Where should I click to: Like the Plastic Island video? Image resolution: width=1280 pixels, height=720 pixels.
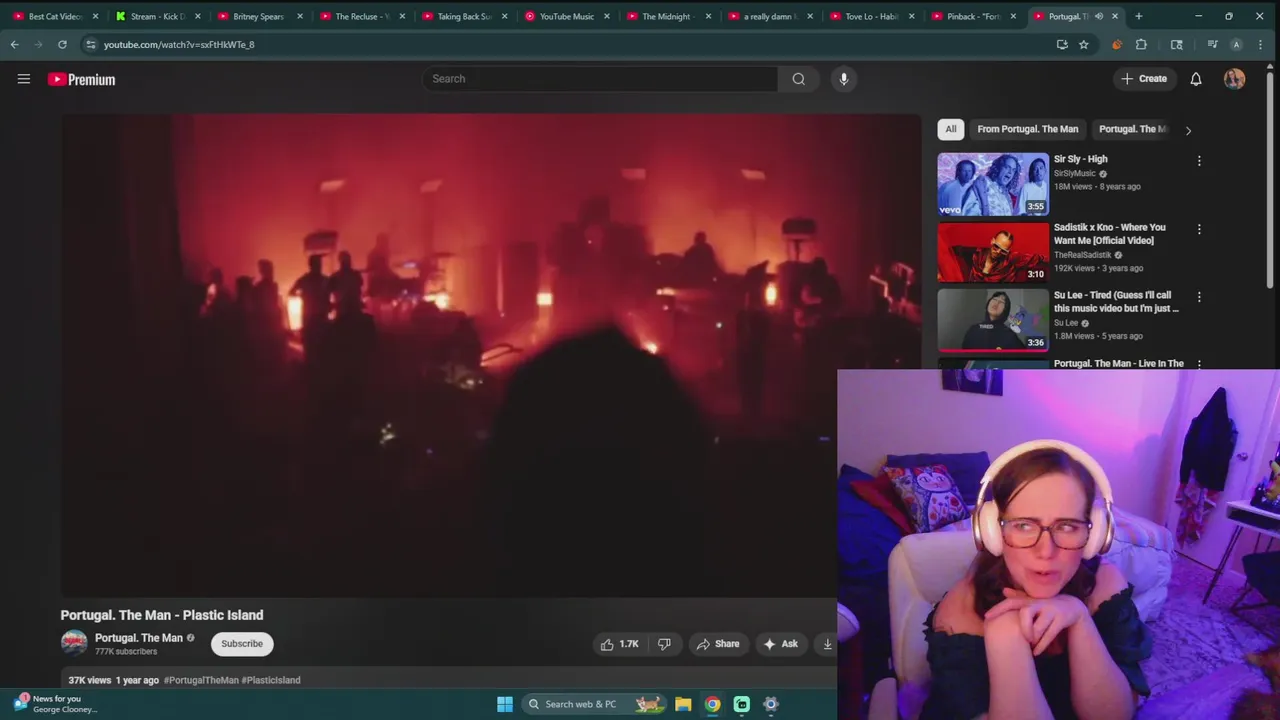[619, 644]
